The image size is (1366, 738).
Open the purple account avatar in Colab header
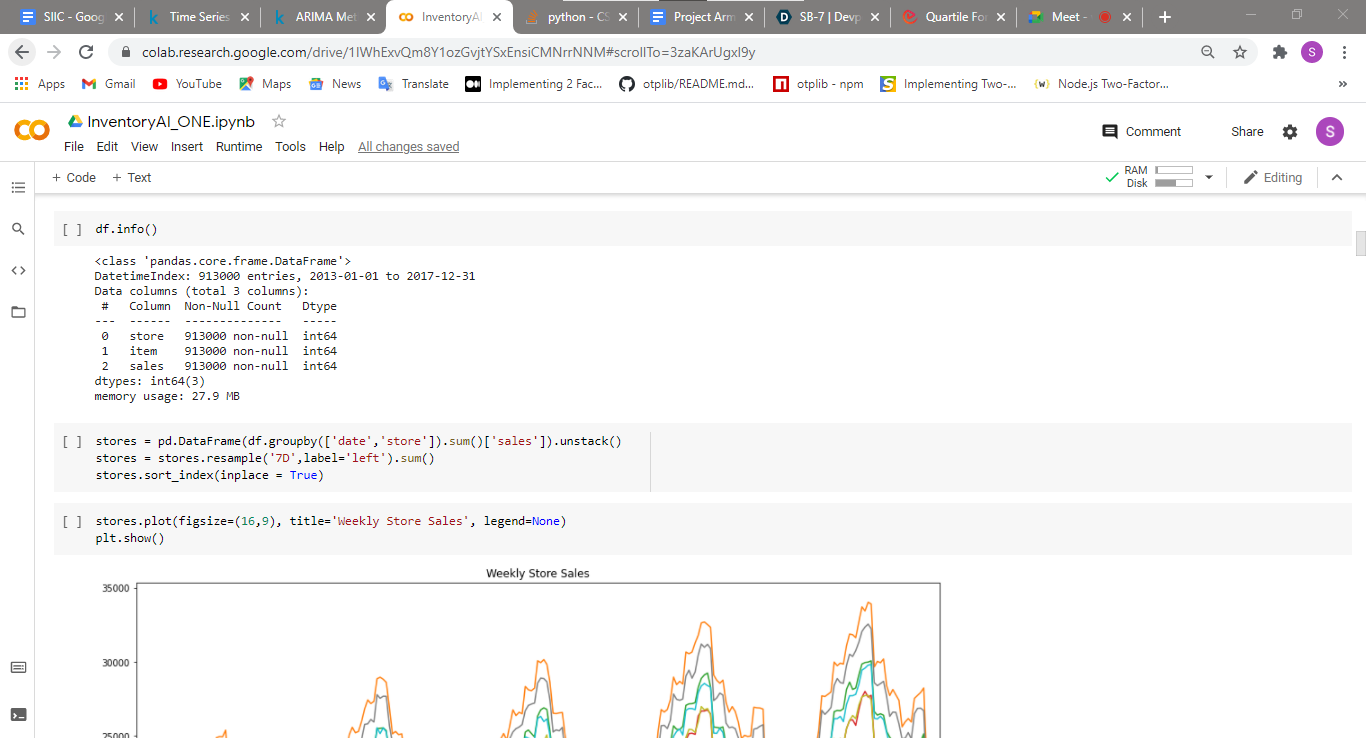point(1329,131)
